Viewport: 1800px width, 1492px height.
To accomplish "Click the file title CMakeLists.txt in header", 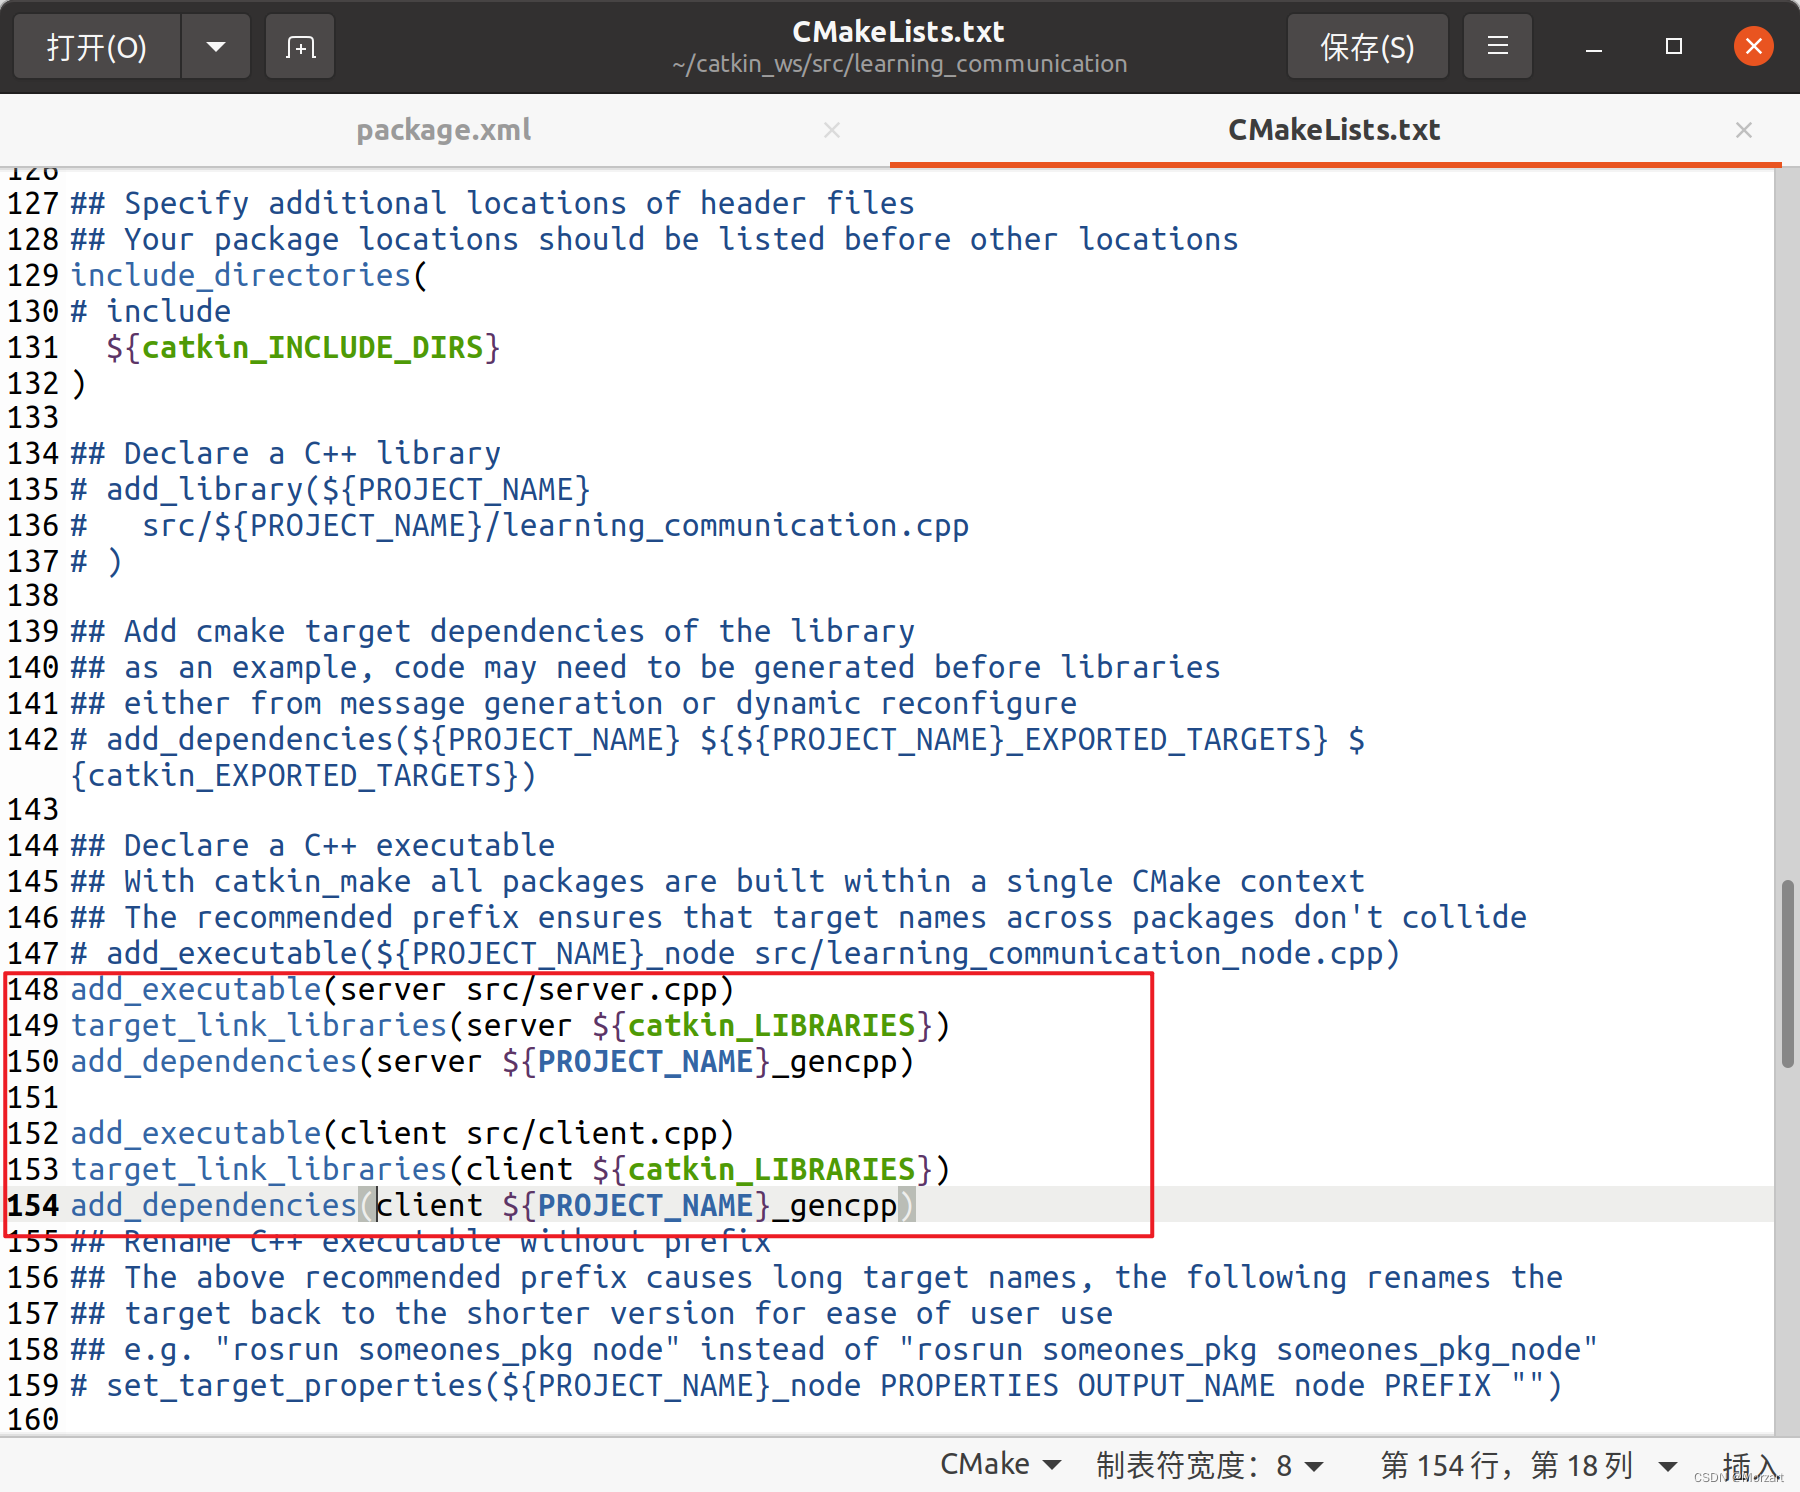I will coord(898,32).
